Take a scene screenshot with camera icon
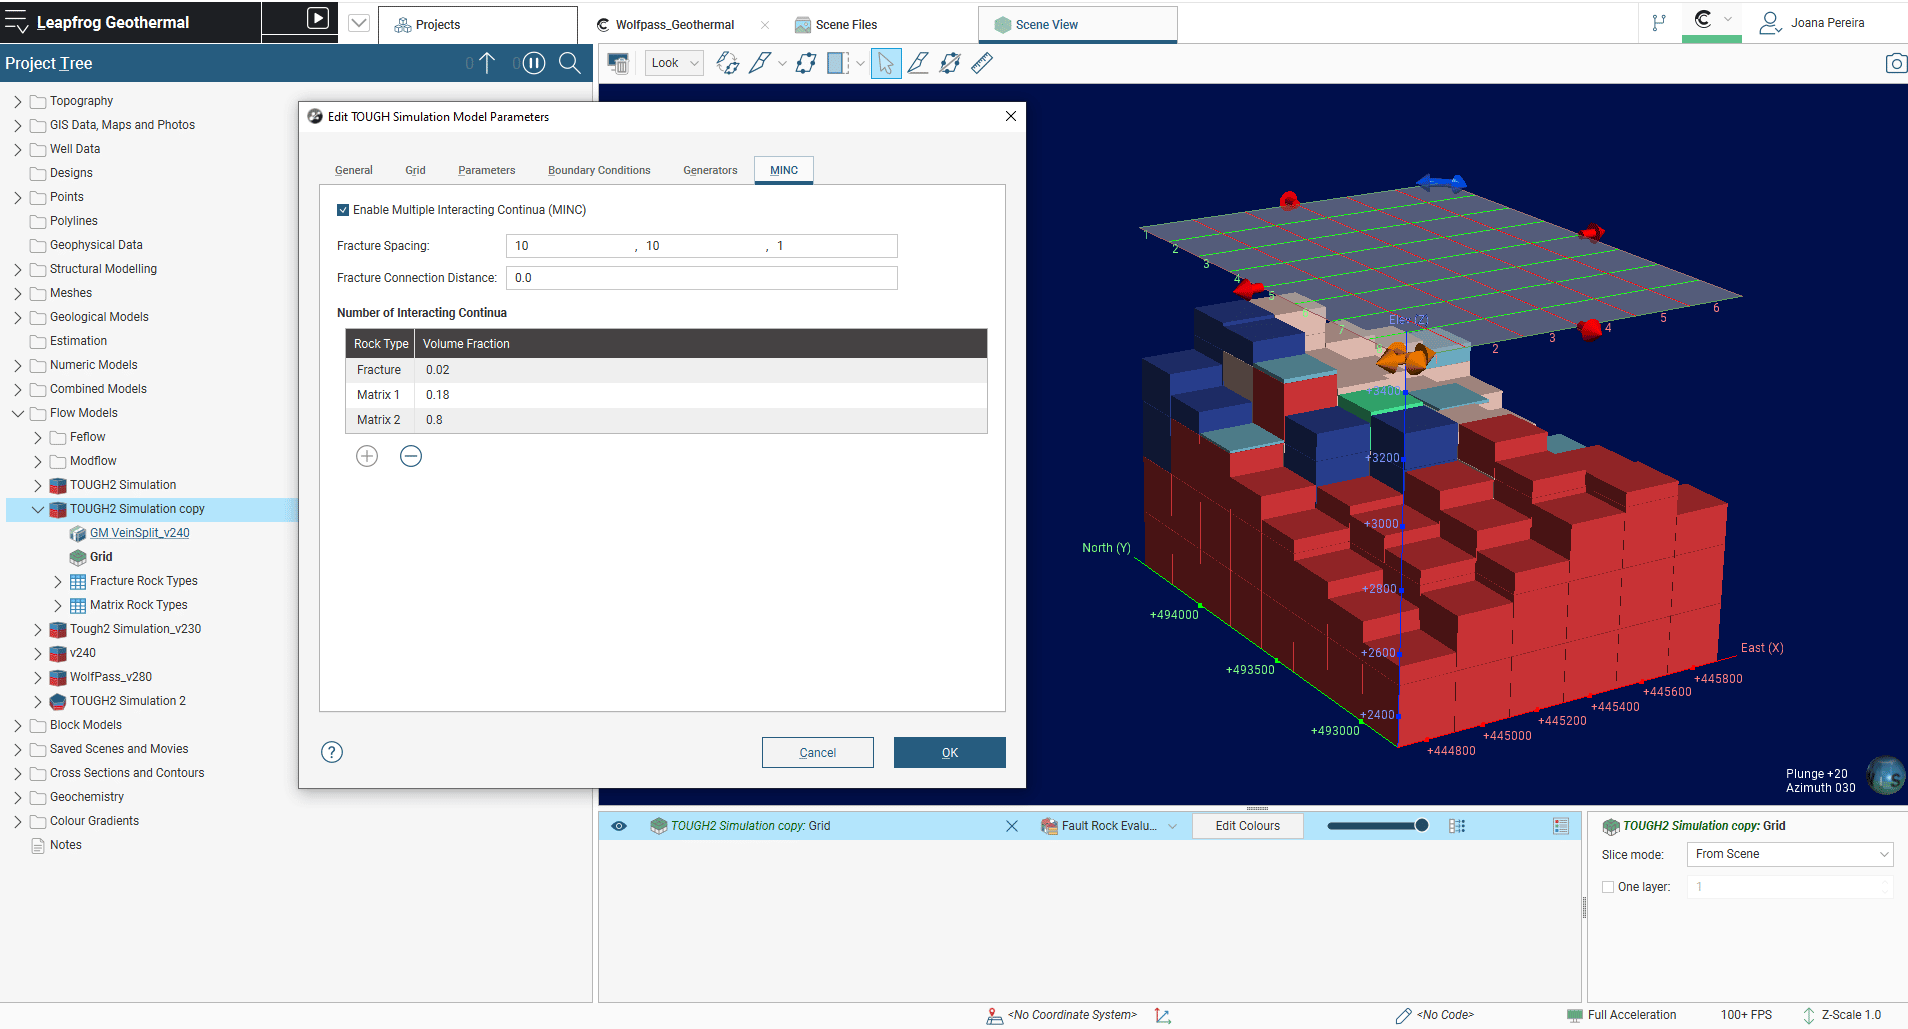The height and width of the screenshot is (1029, 1908). [1895, 63]
